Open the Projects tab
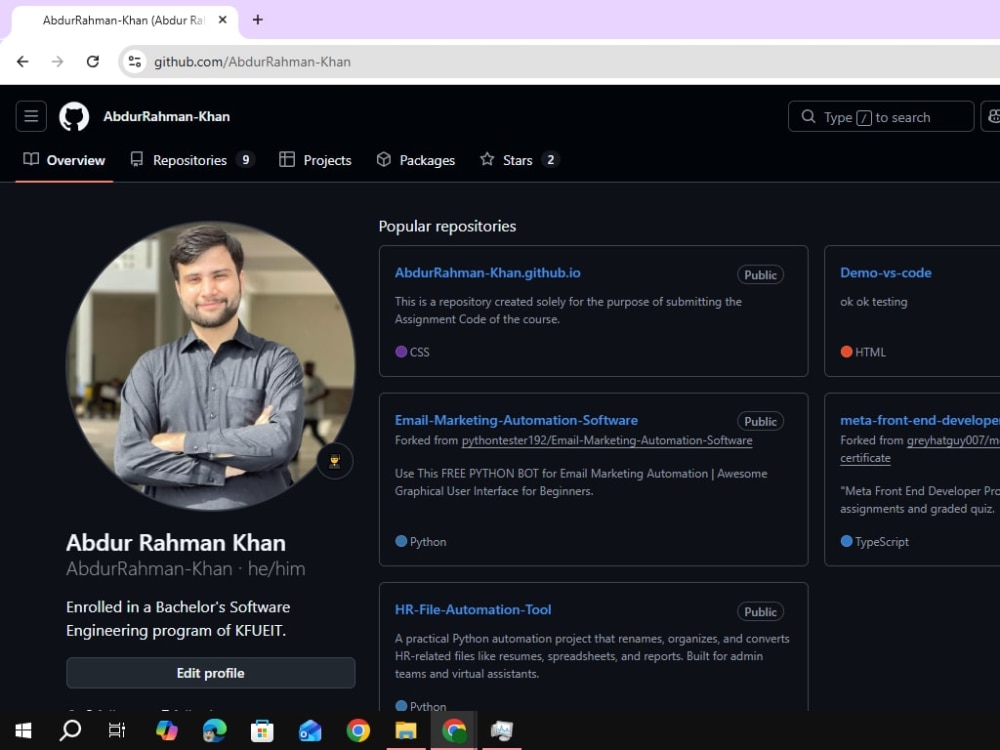This screenshot has height=750, width=1000. (315, 160)
